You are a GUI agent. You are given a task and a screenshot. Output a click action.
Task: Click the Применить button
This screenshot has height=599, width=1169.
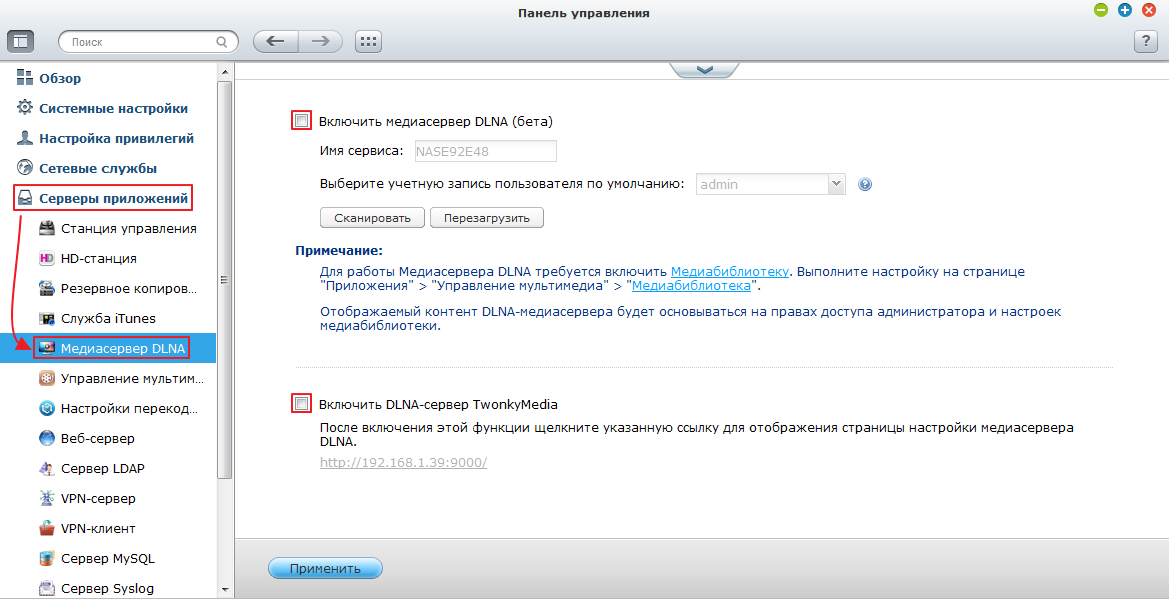click(325, 568)
